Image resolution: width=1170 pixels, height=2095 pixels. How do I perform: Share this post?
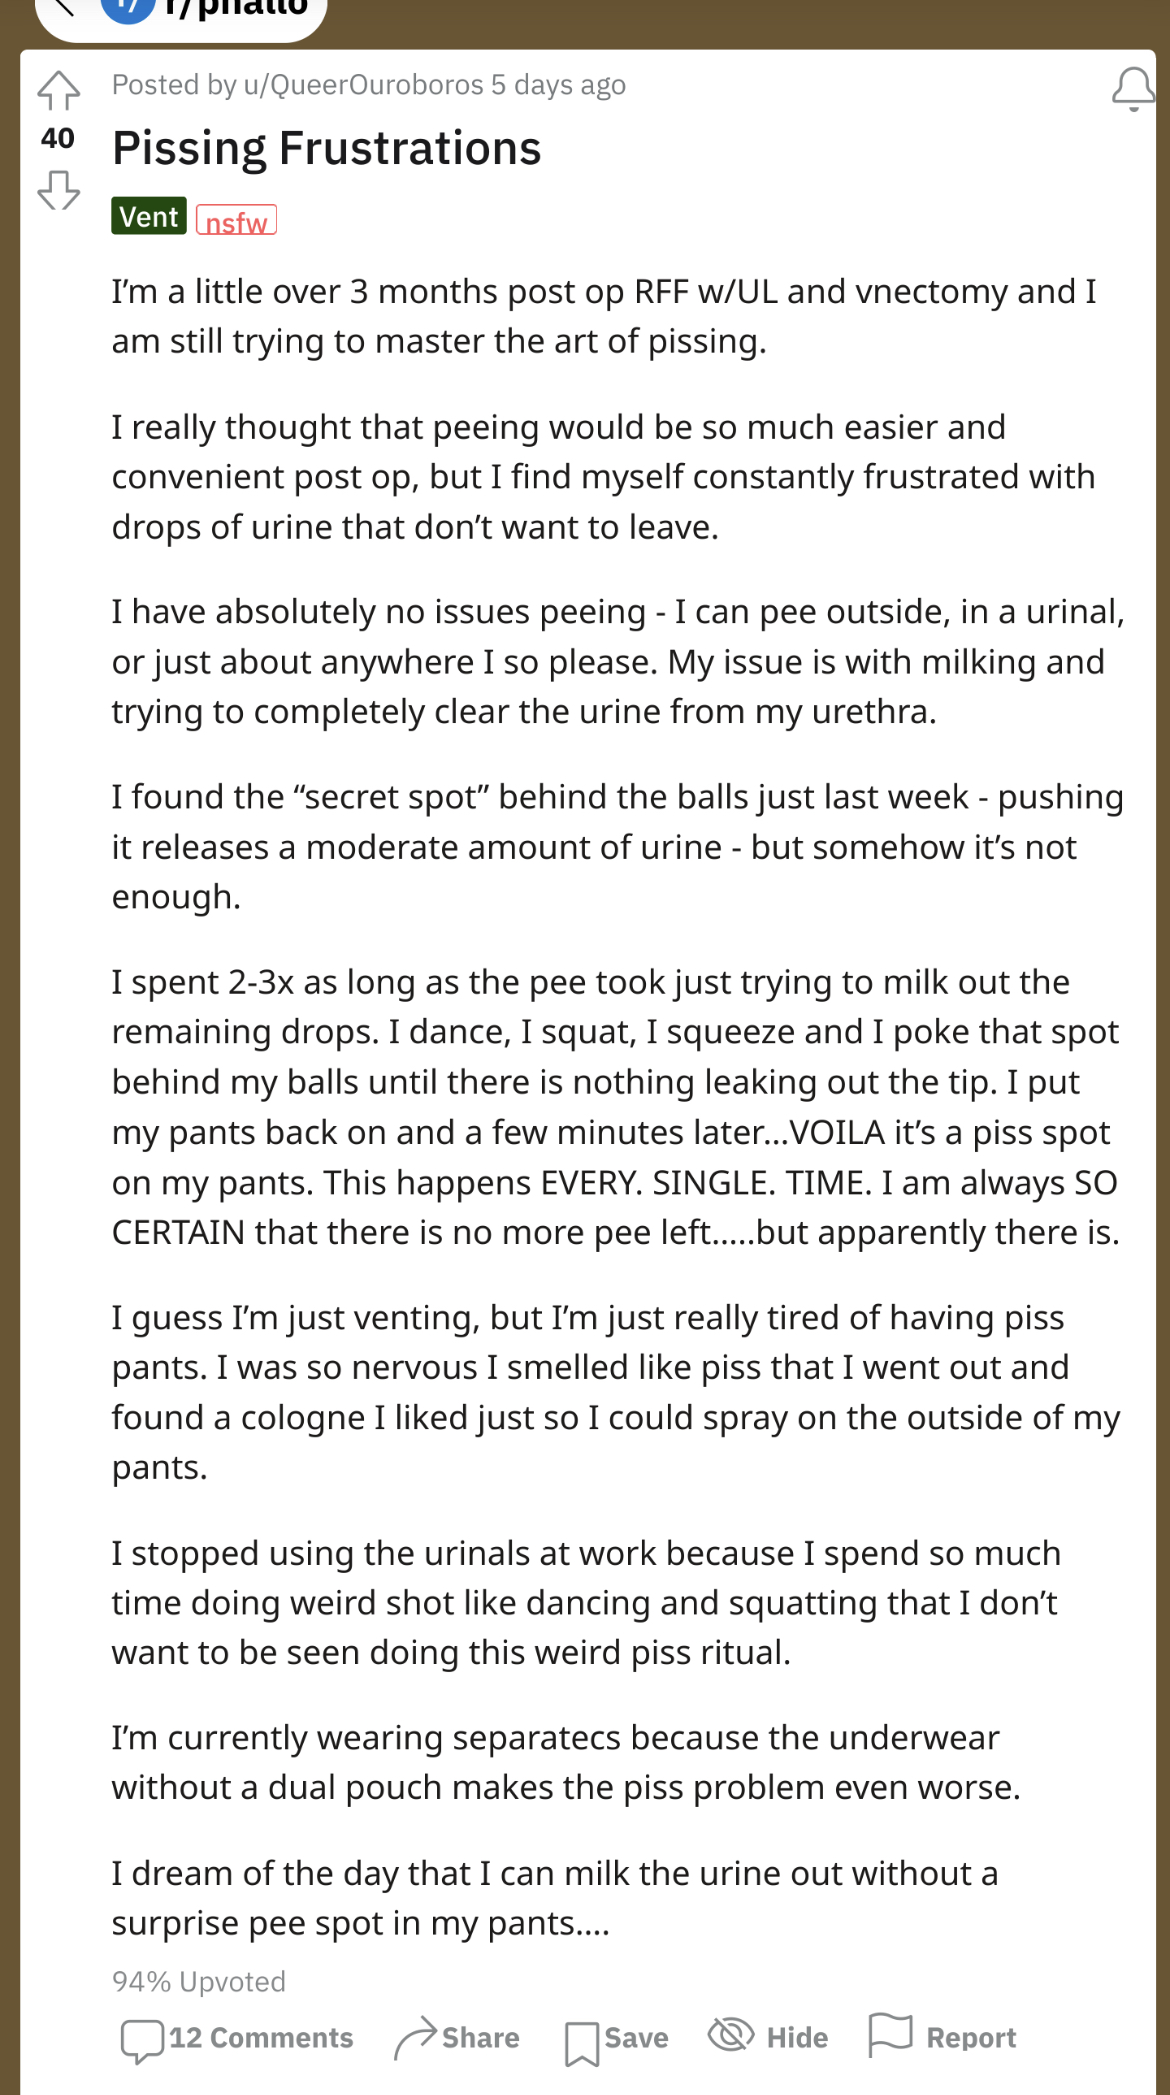[x=457, y=2038]
